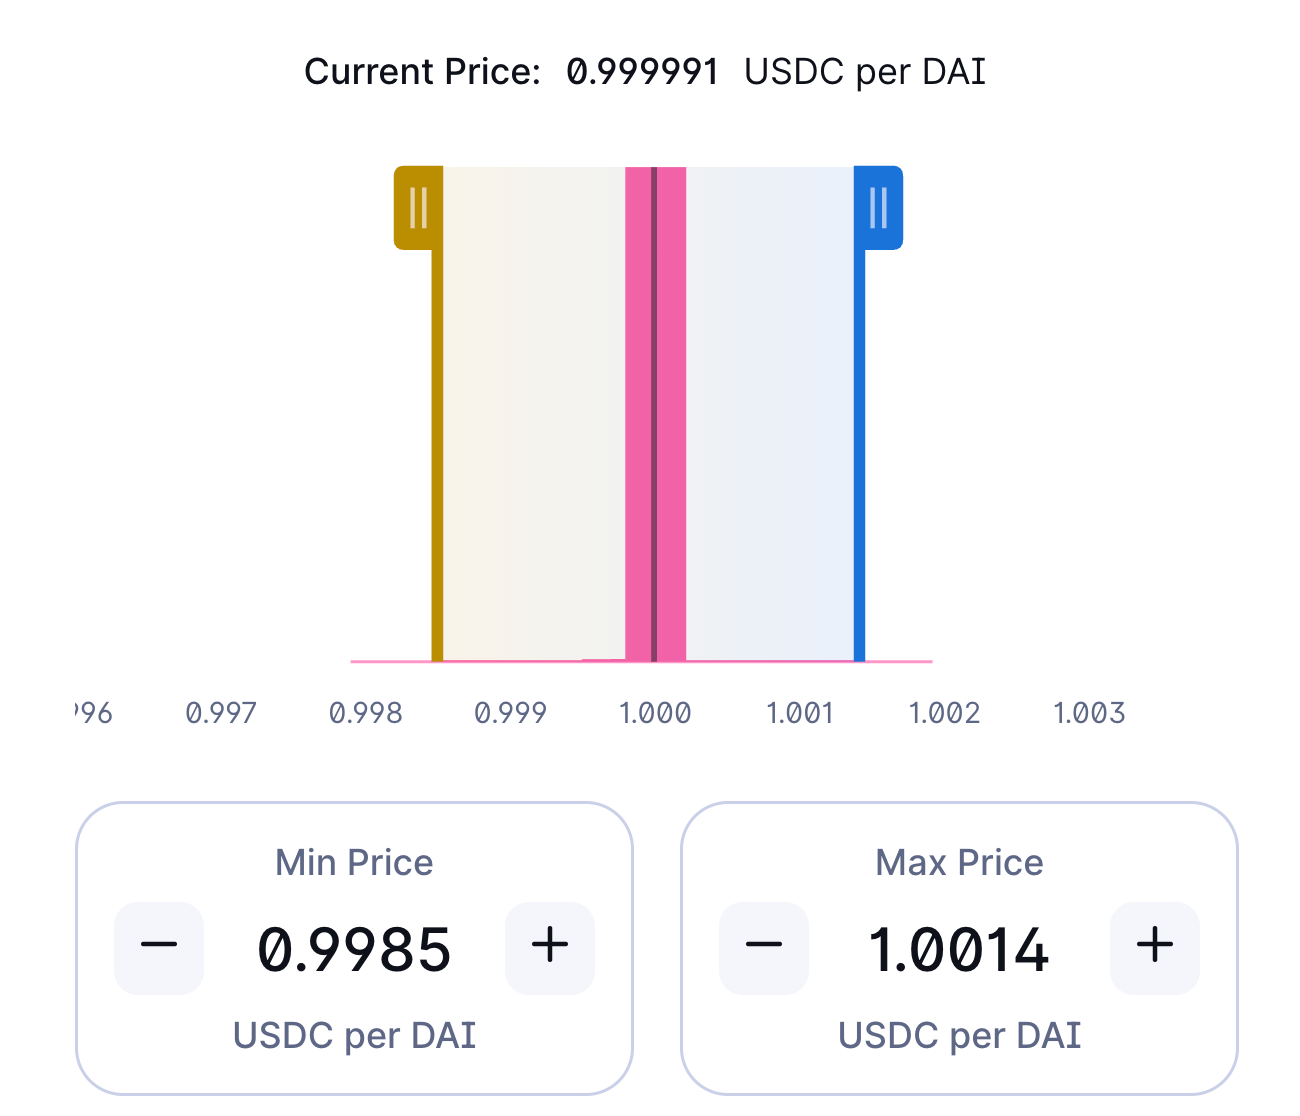Viewport: 1300px width, 1116px height.
Task: Increase Max Price with the plus button
Action: click(x=1155, y=947)
